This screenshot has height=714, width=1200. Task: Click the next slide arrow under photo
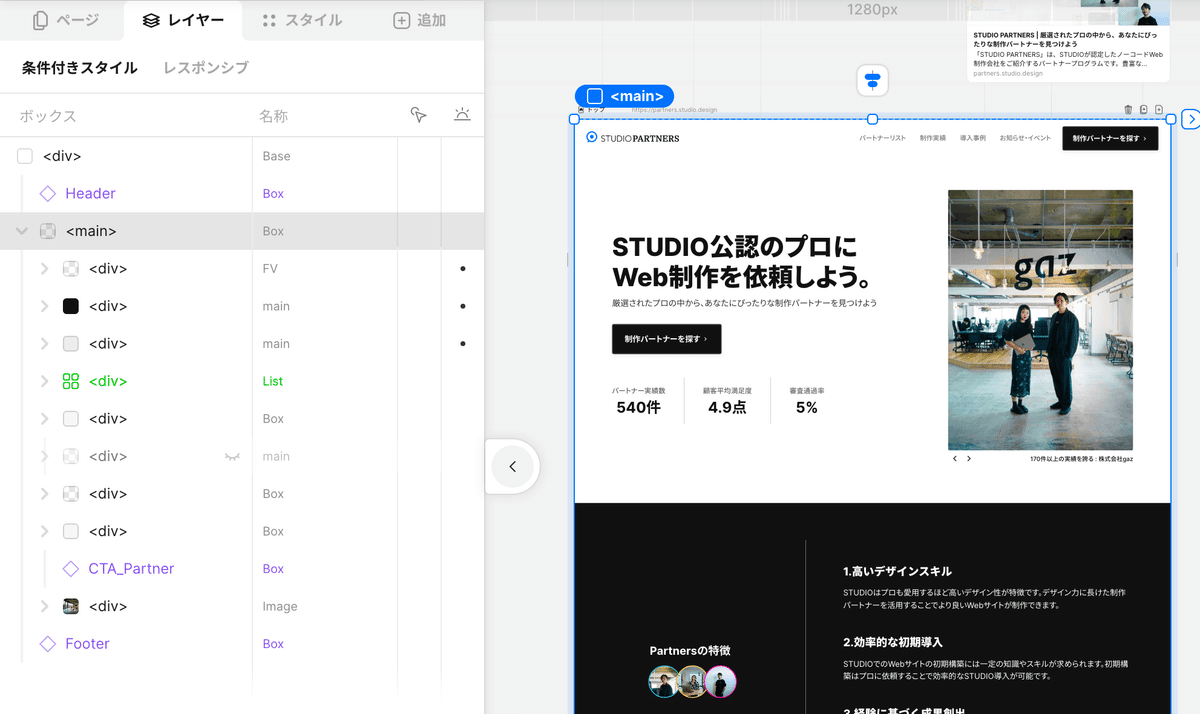tap(968, 459)
